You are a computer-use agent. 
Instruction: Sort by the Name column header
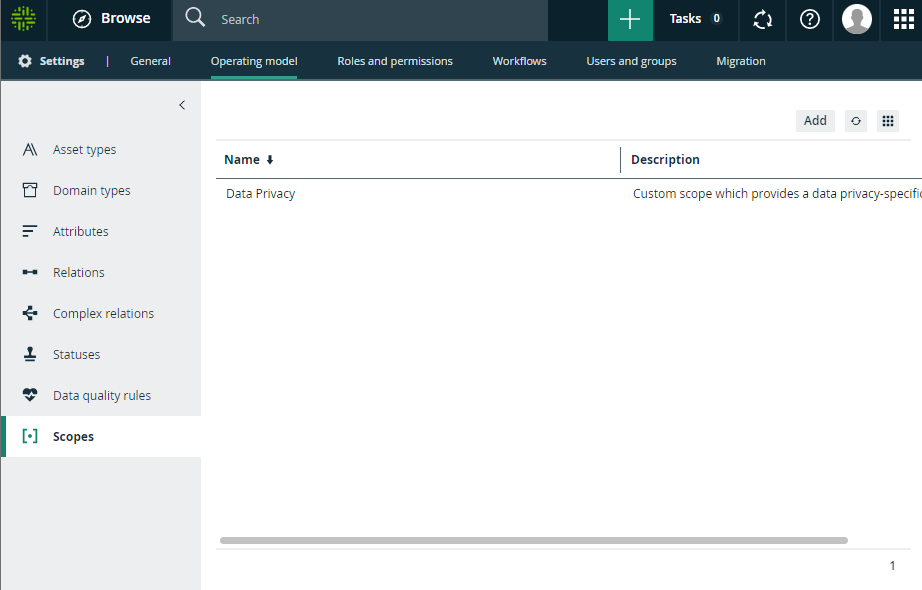[242, 160]
